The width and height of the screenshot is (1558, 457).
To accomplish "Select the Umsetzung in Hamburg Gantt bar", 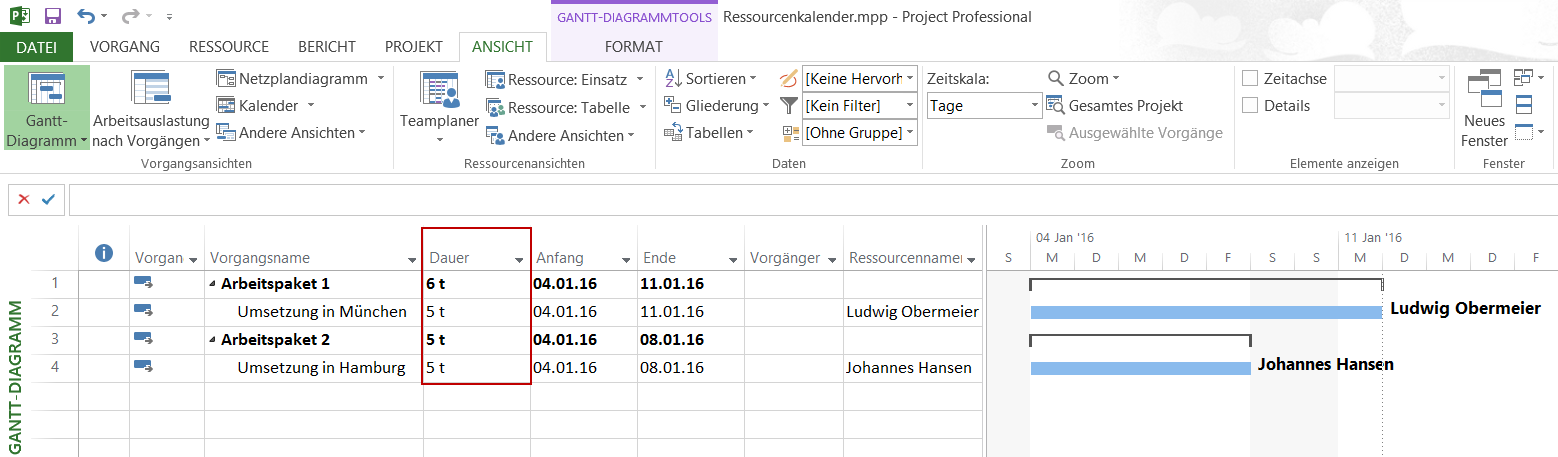I will click(1140, 368).
